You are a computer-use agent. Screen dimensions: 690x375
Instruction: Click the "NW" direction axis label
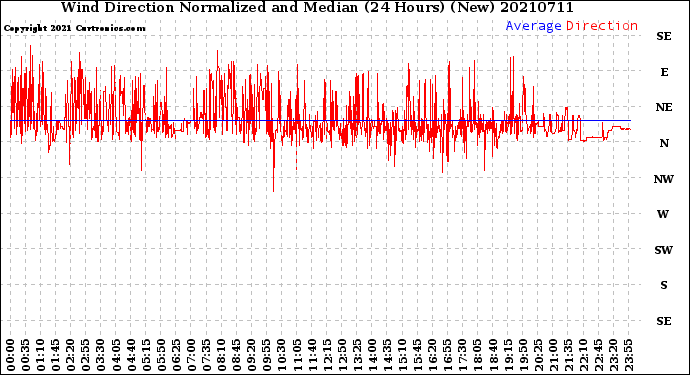[664, 179]
